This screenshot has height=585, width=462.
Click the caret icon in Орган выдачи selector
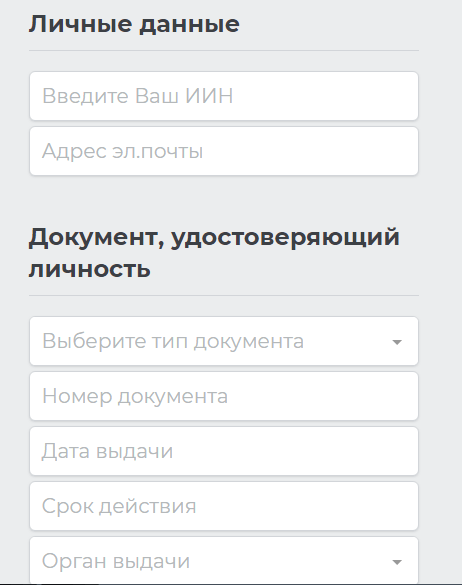(397, 562)
